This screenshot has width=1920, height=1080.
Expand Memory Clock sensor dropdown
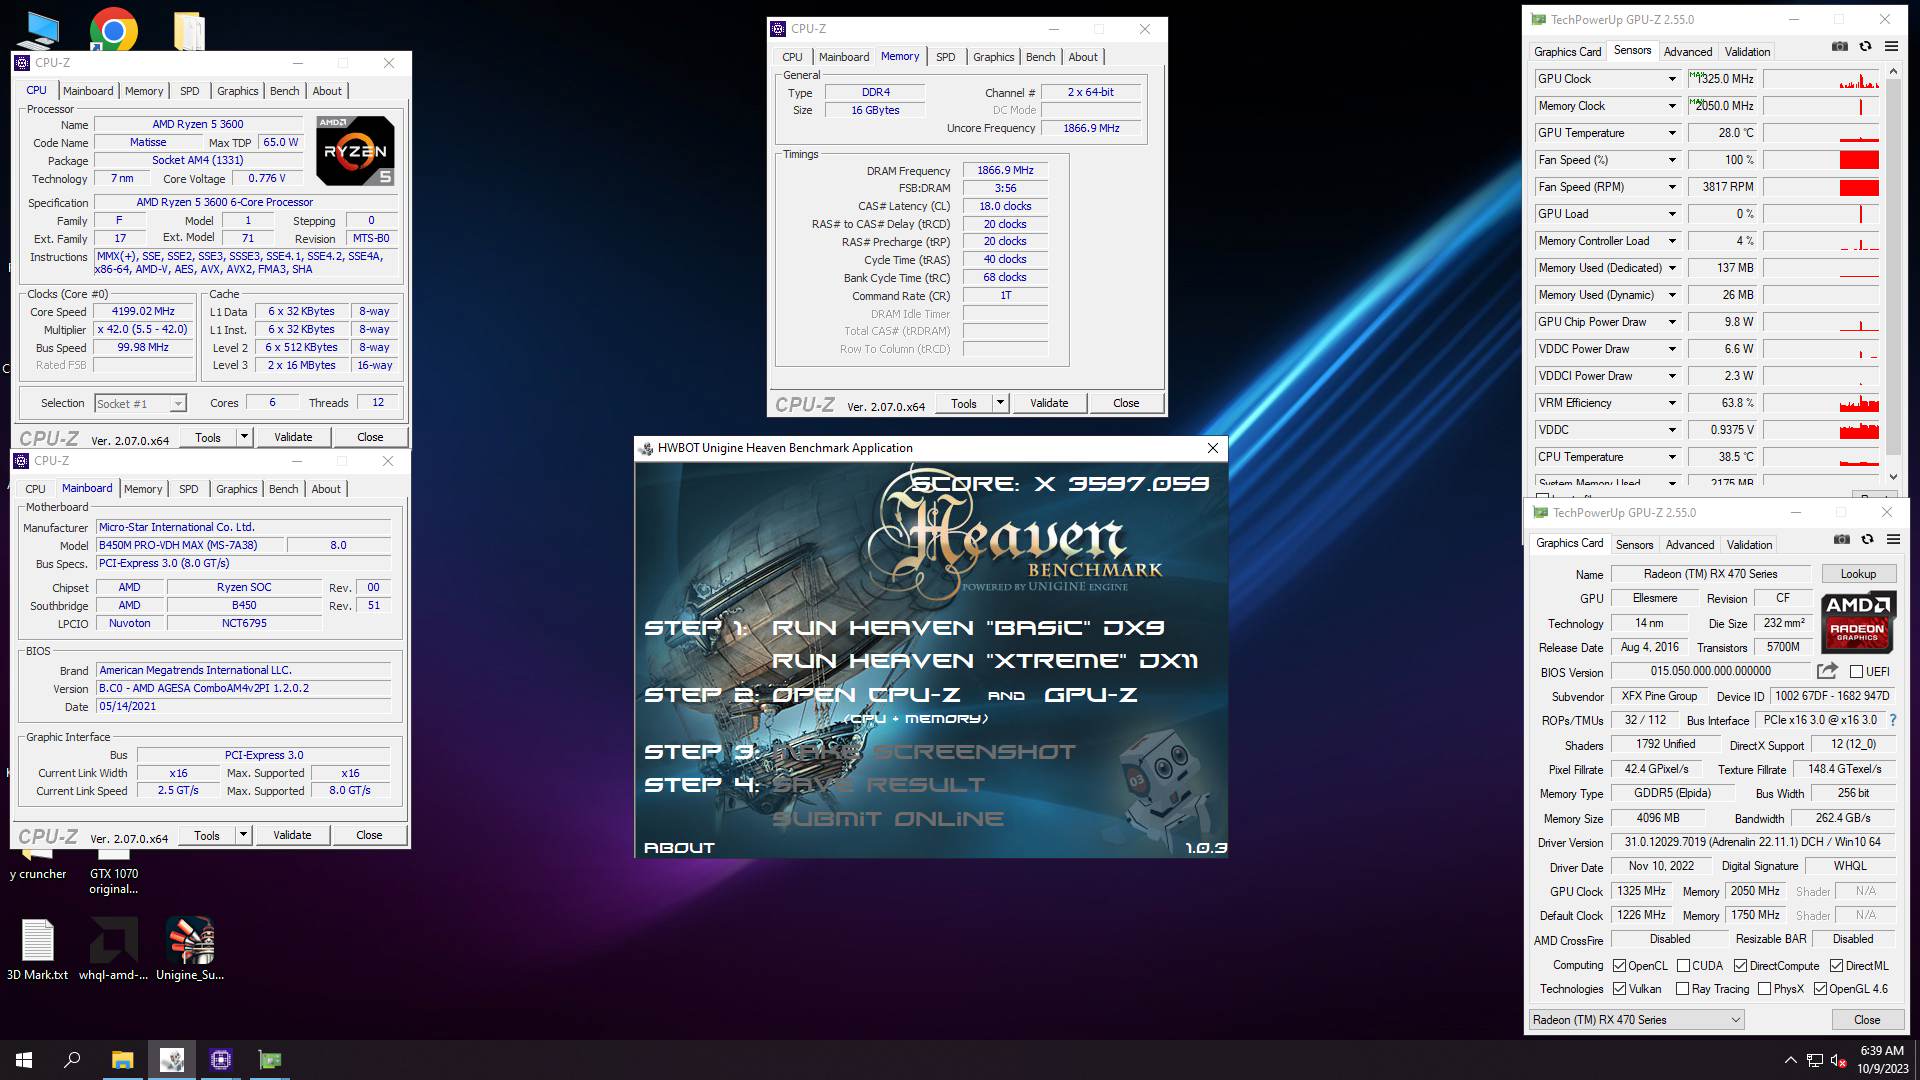click(1671, 106)
